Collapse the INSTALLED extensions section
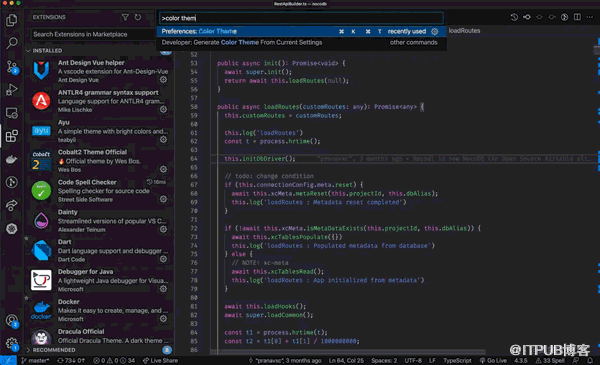 click(x=99, y=51)
